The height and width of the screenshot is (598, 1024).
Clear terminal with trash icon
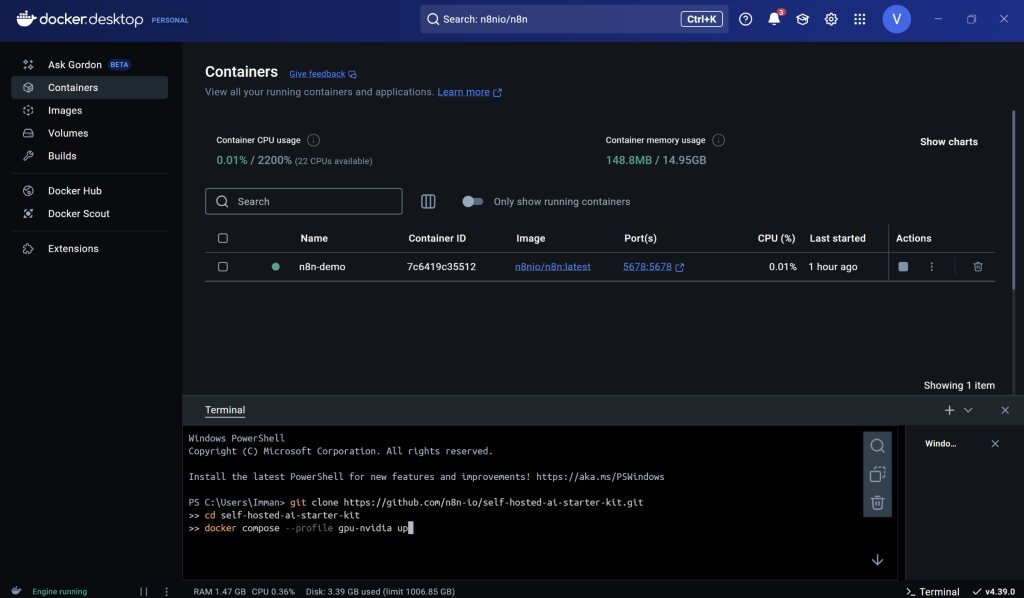877,503
